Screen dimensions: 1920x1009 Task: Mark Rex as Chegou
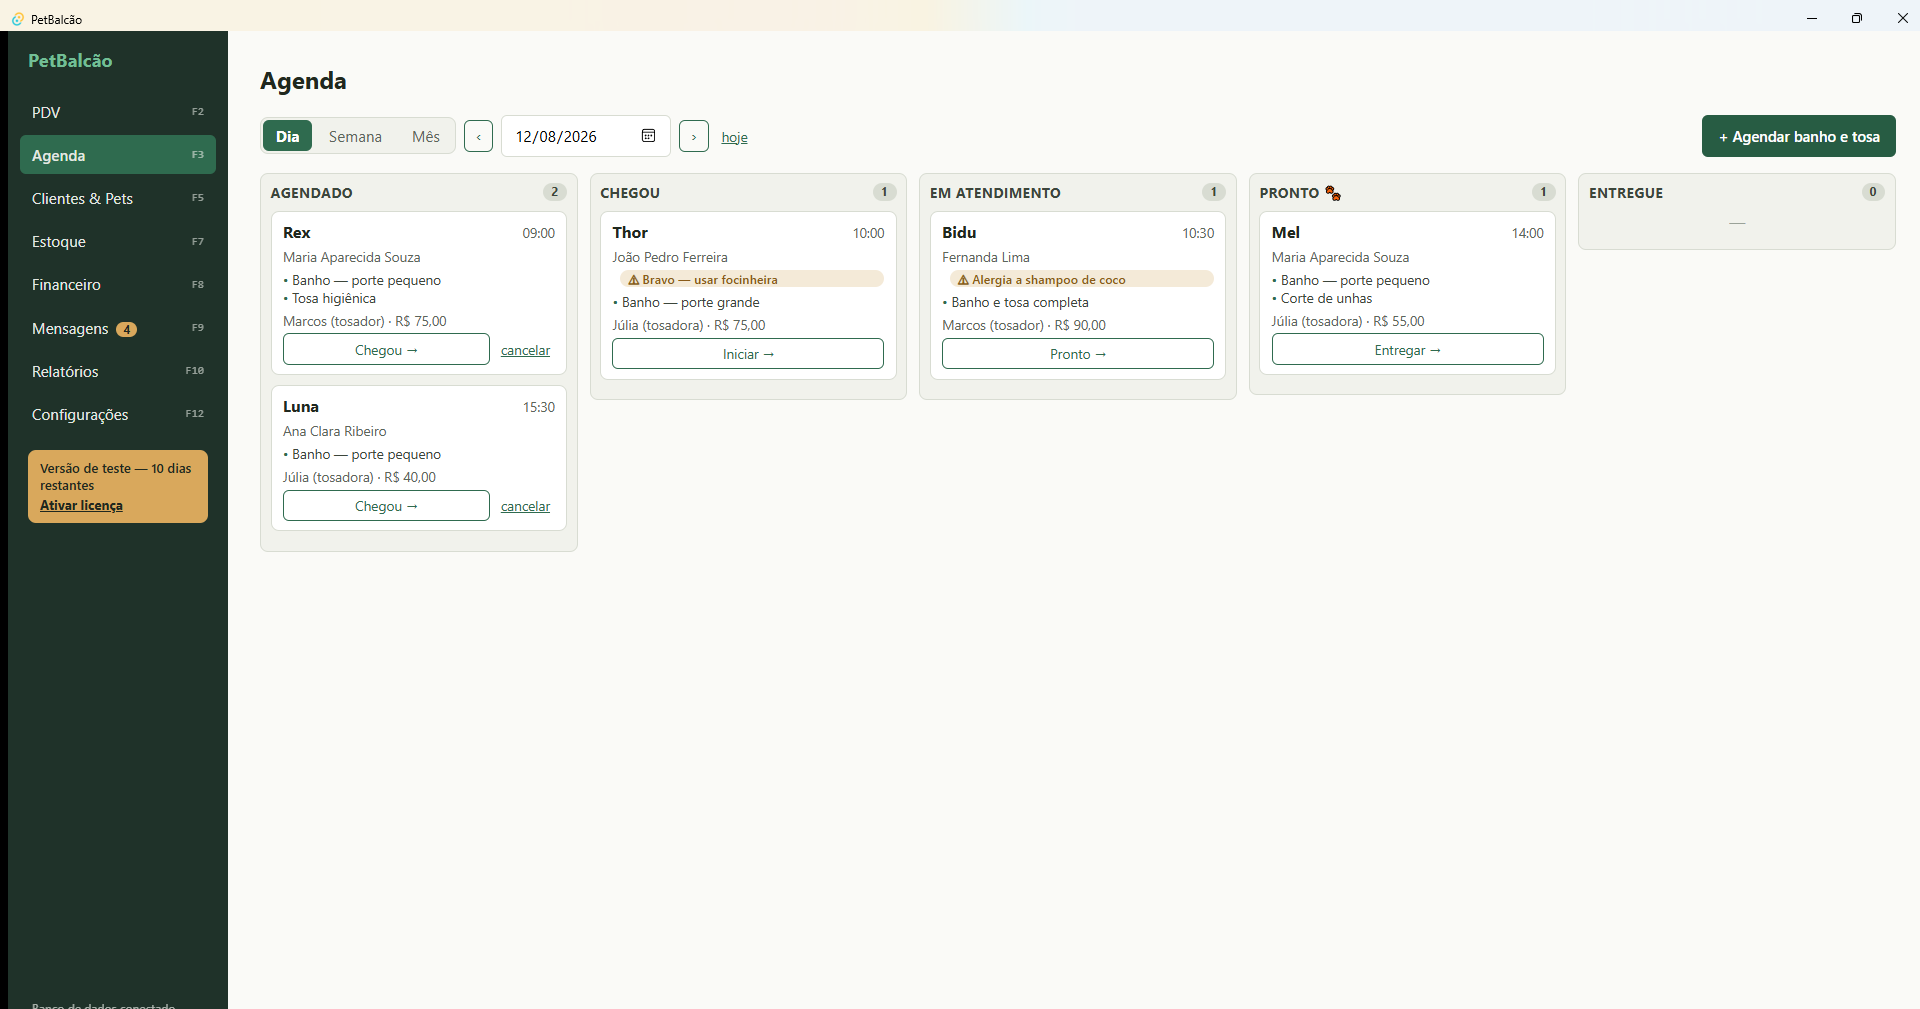coord(386,350)
